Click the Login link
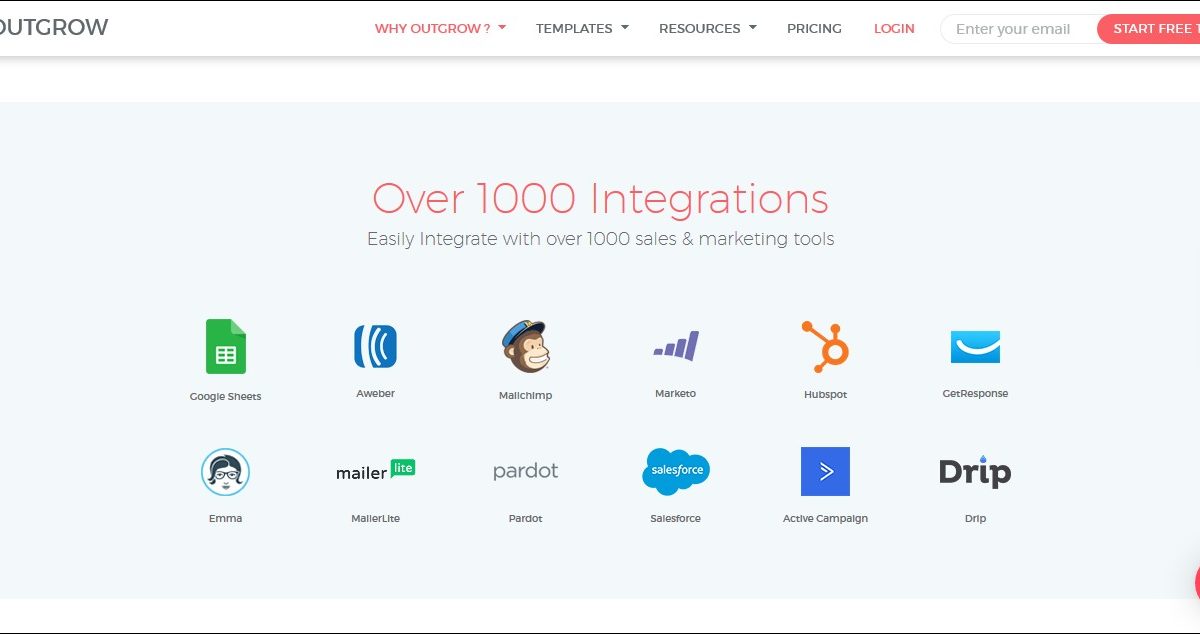Image resolution: width=1200 pixels, height=634 pixels. click(894, 28)
